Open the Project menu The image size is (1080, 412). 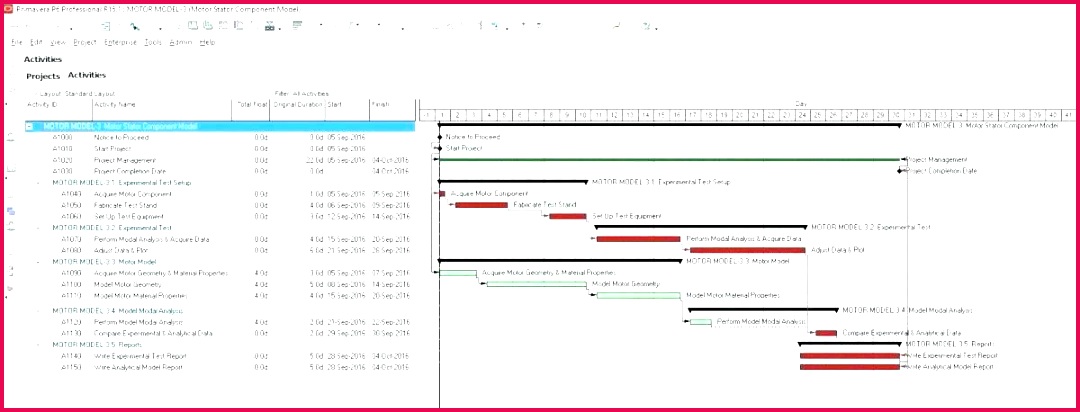coord(85,42)
